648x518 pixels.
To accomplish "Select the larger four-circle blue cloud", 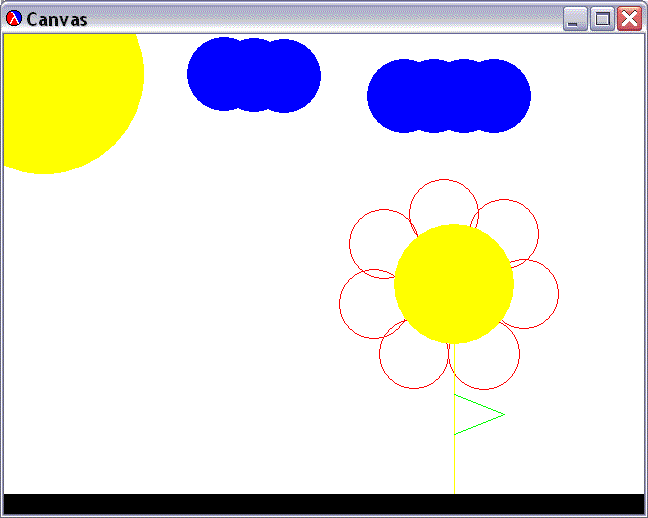I will pyautogui.click(x=449, y=96).
